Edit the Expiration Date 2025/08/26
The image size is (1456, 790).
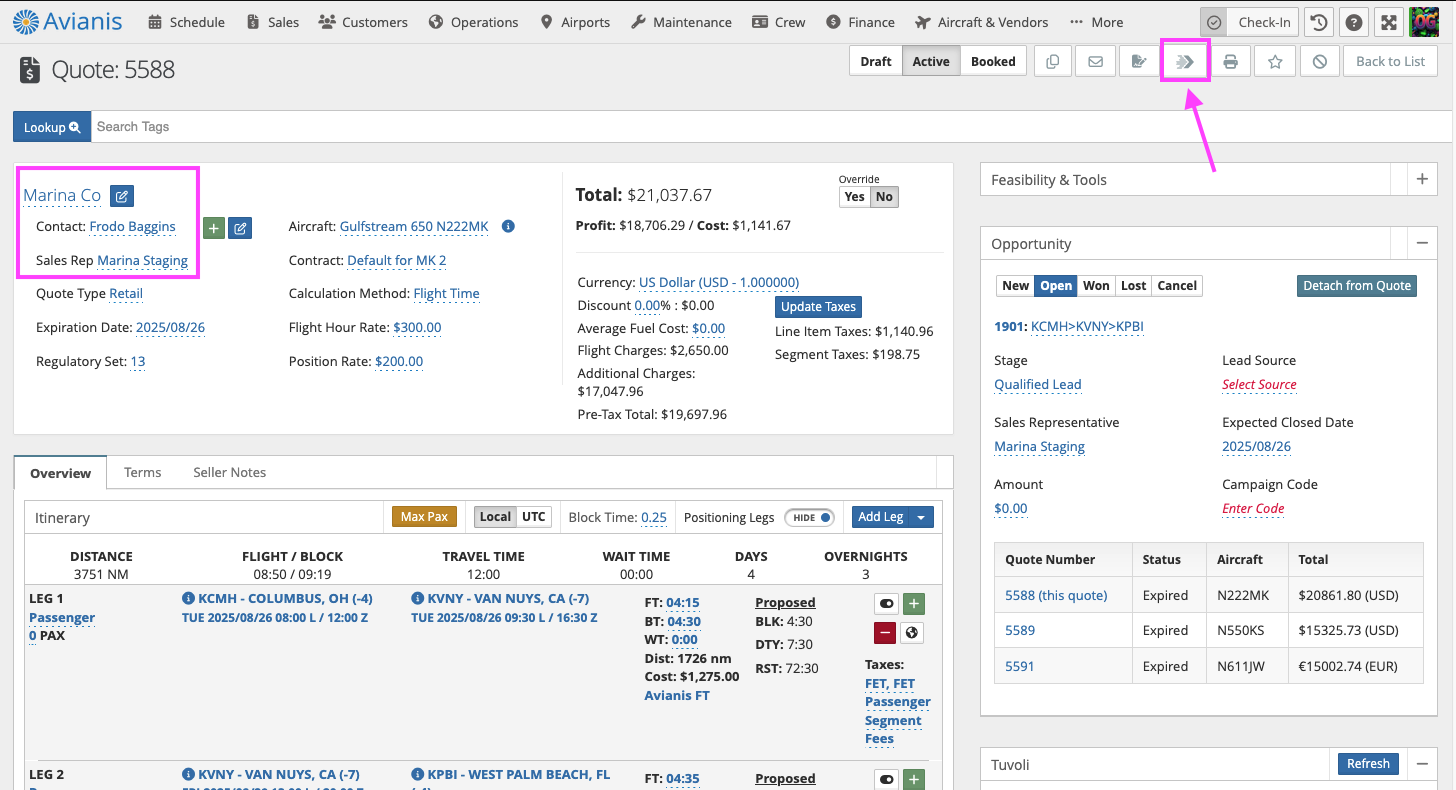coord(170,328)
